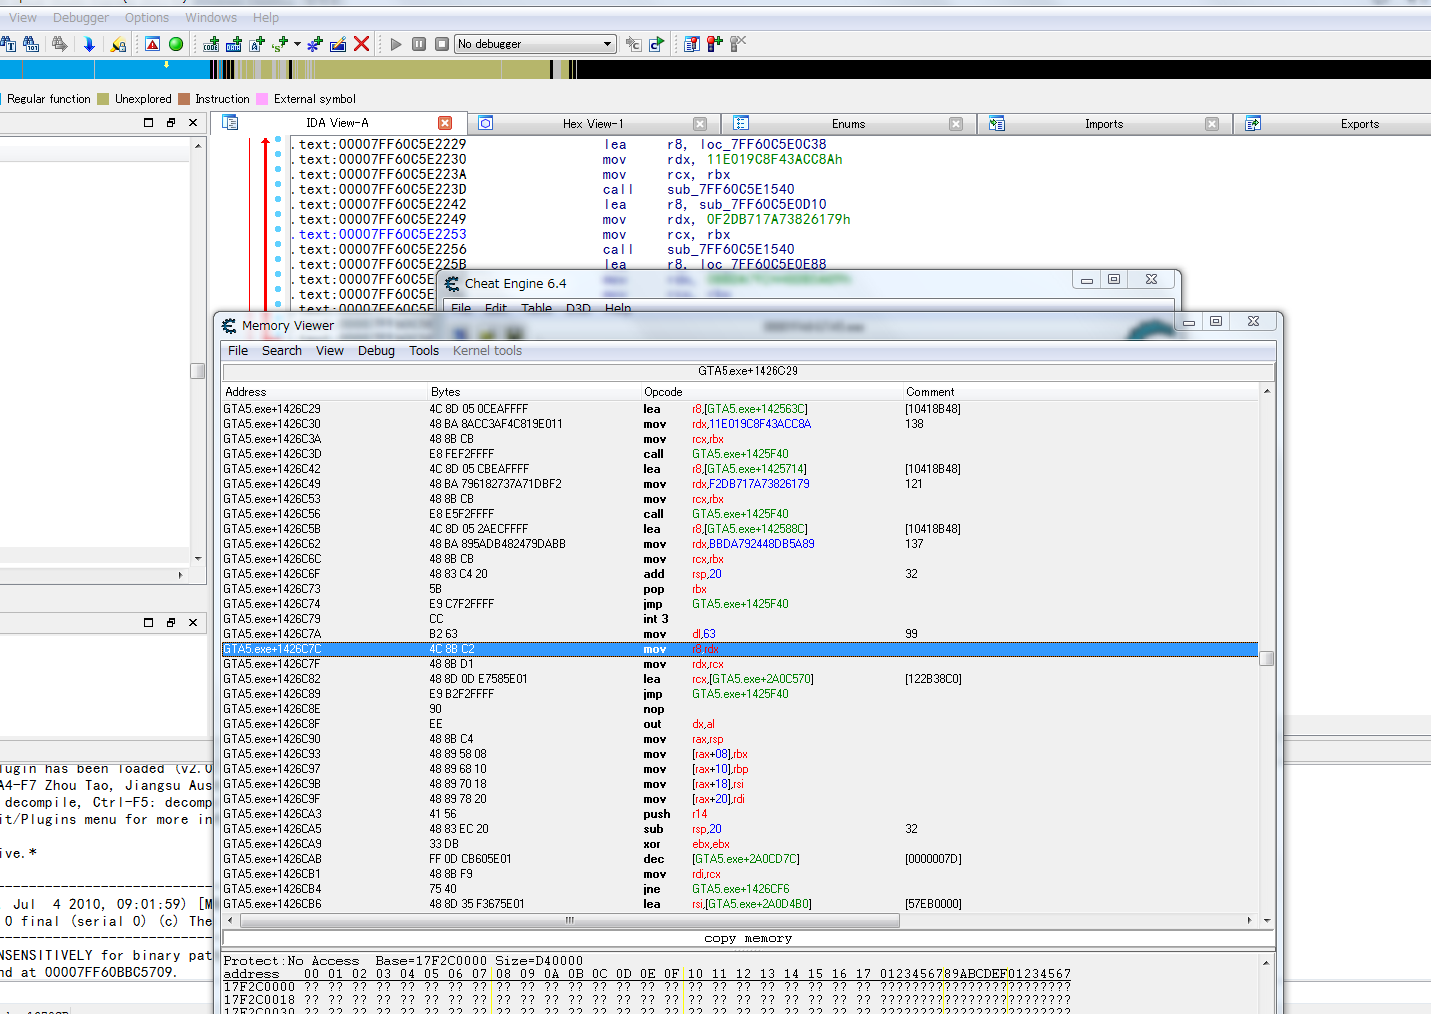
Task: Click the add data icon in toolbar
Action: coord(234,44)
